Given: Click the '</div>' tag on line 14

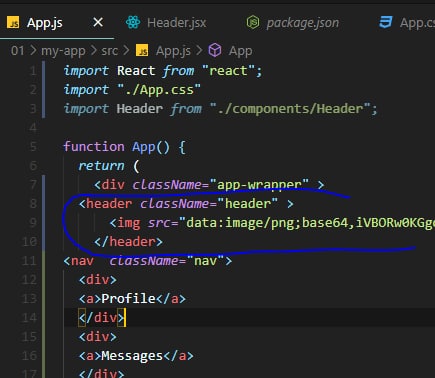Looking at the screenshot, I should coord(102,318).
